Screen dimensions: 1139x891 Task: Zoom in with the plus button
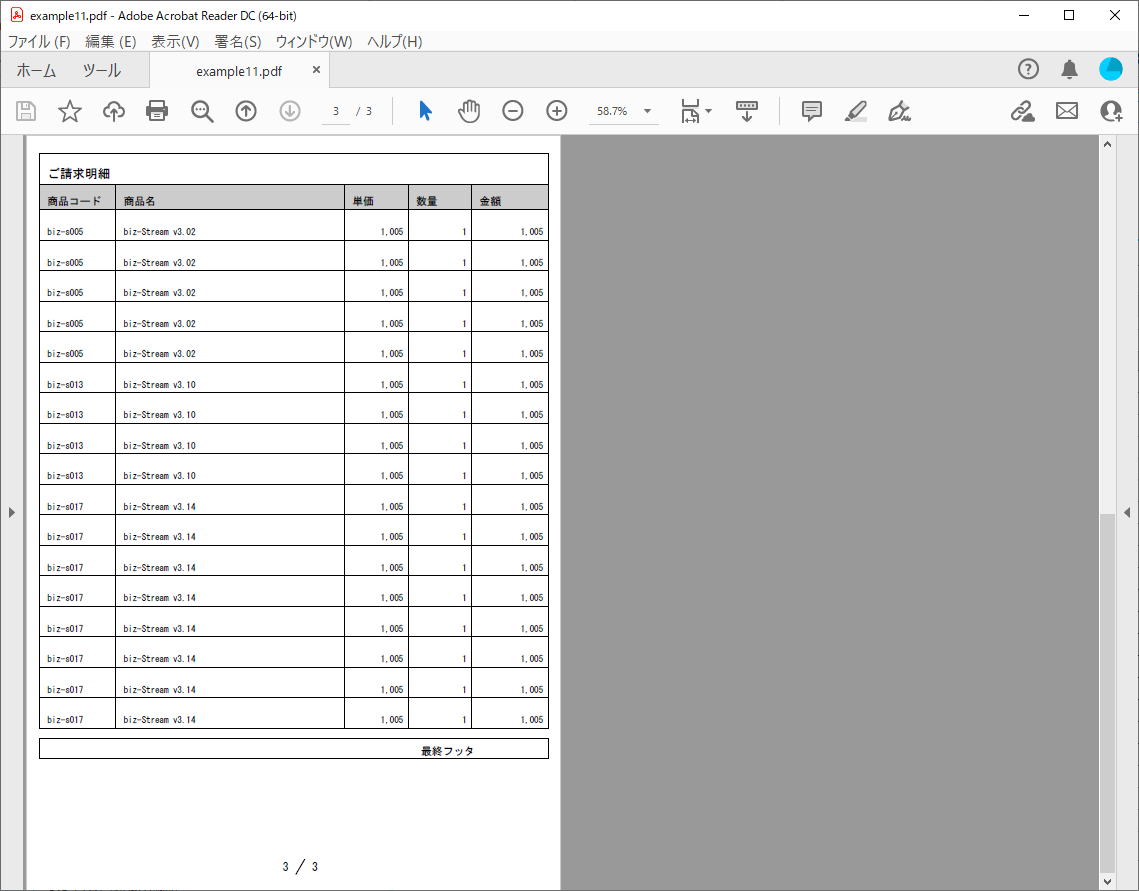coord(557,111)
